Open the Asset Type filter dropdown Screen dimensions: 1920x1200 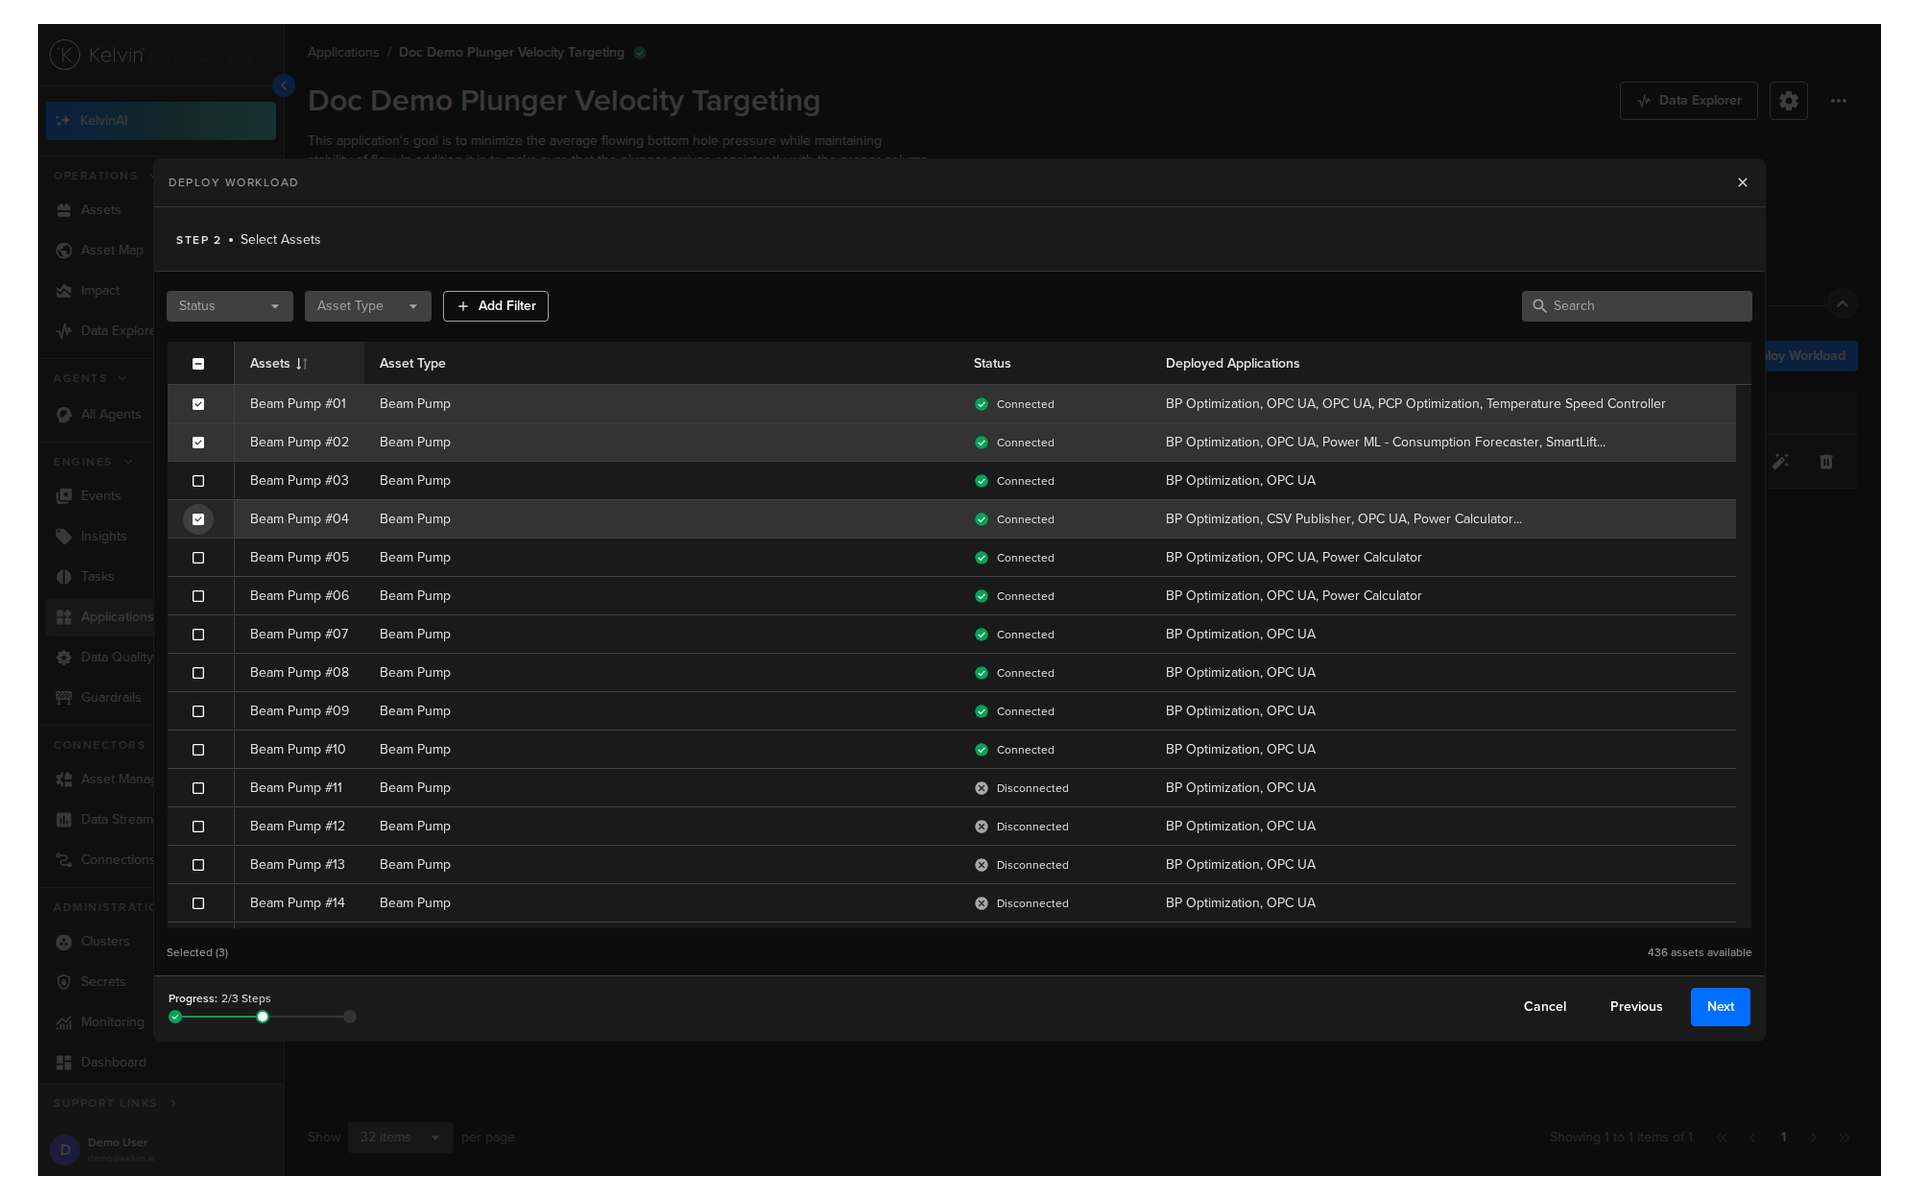point(367,306)
